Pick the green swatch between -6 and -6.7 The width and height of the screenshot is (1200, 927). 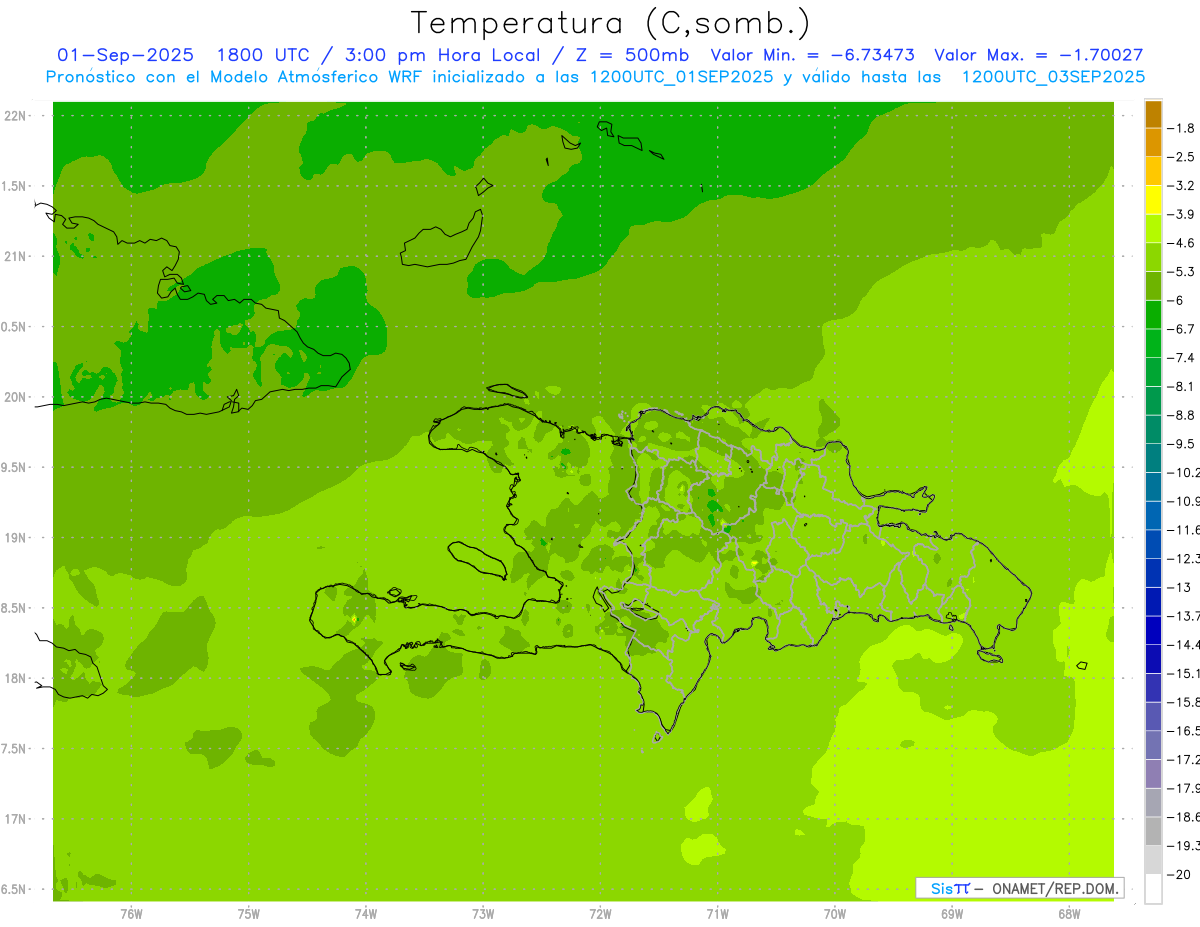click(x=1153, y=315)
